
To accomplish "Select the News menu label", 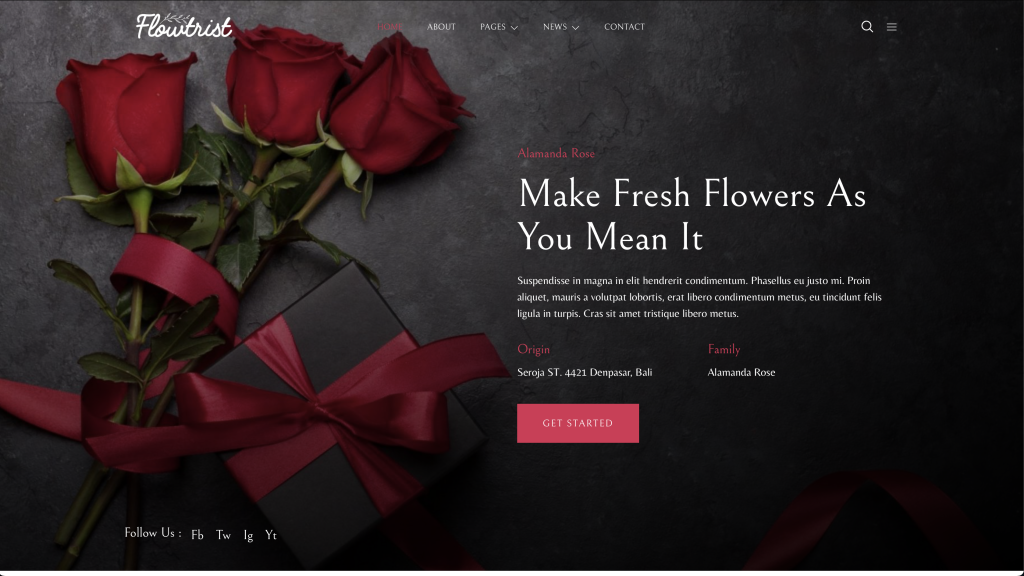I will [555, 27].
